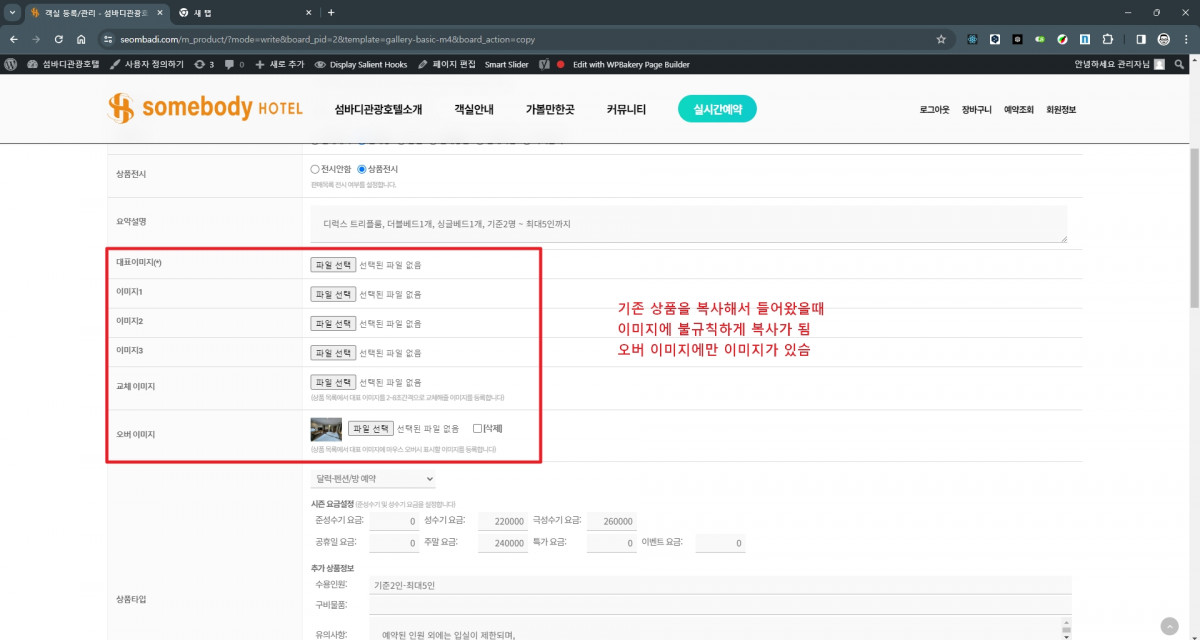Click the browser back arrow

[x=13, y=39]
